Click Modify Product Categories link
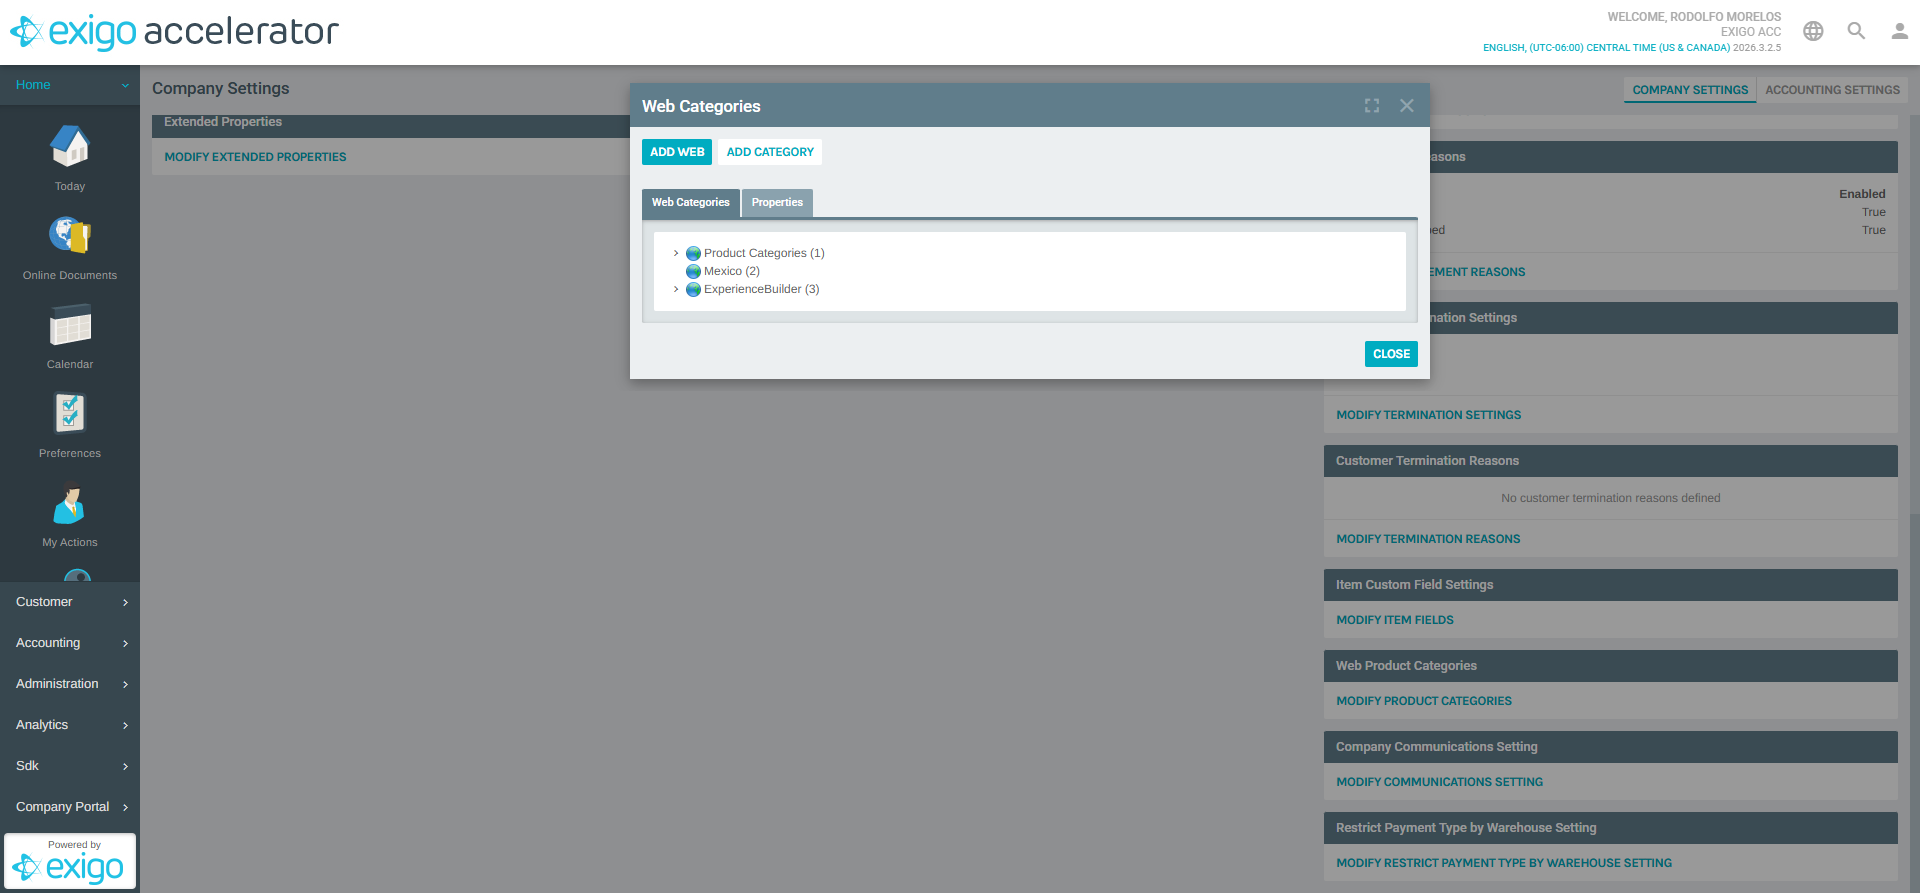 pyautogui.click(x=1424, y=701)
